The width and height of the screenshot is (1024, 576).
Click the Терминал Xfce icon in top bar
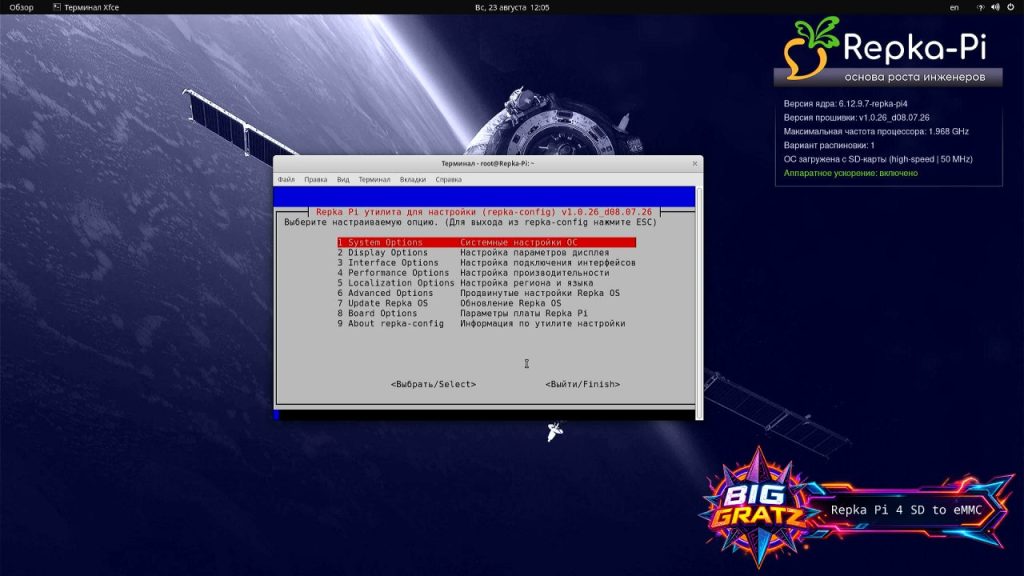(x=57, y=7)
